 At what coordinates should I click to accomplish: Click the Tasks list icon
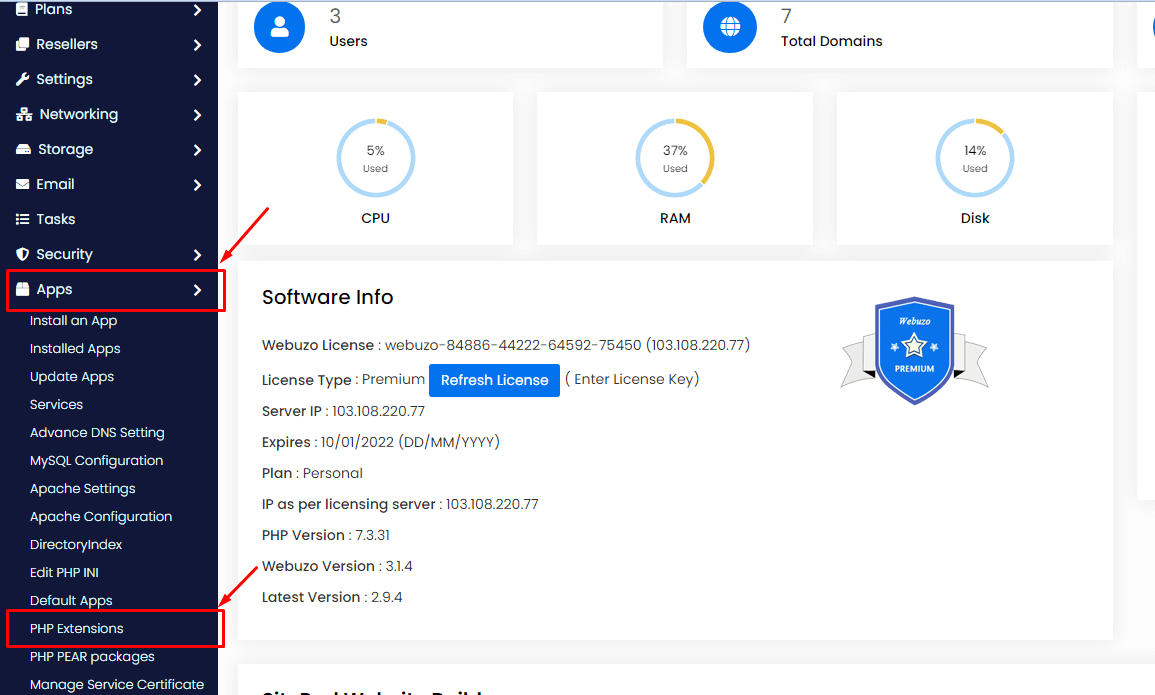pyautogui.click(x=22, y=219)
